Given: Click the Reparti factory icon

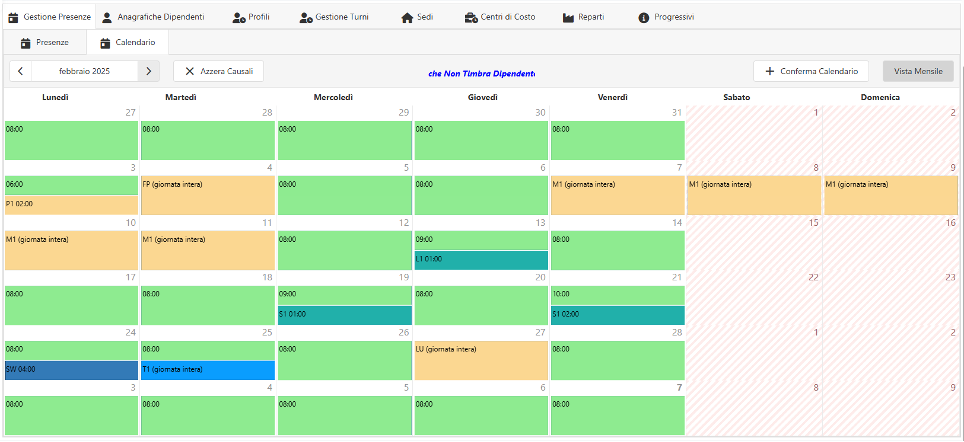Looking at the screenshot, I should 569,17.
